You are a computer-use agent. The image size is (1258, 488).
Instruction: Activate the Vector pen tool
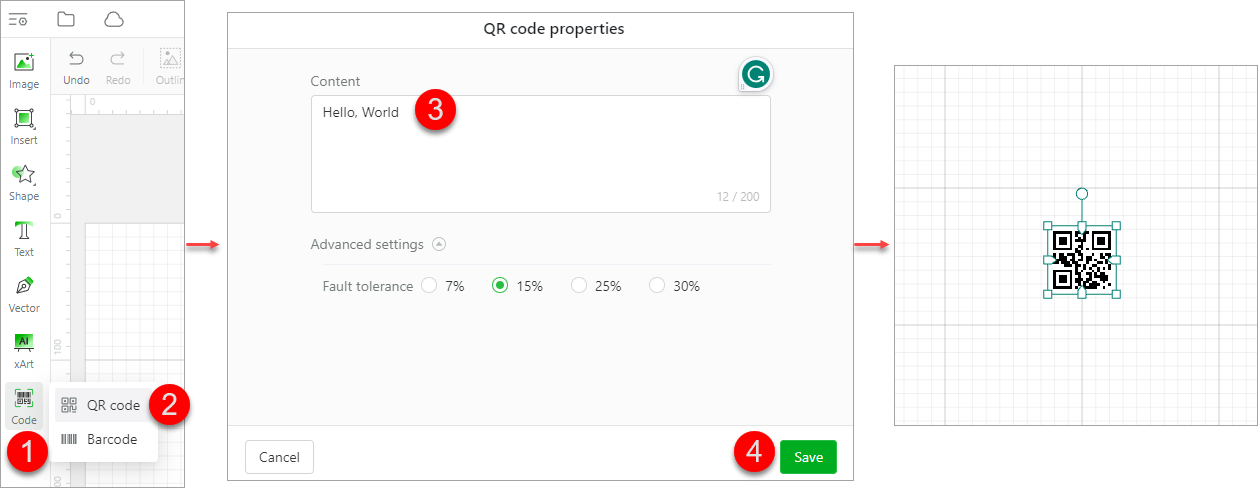(24, 293)
